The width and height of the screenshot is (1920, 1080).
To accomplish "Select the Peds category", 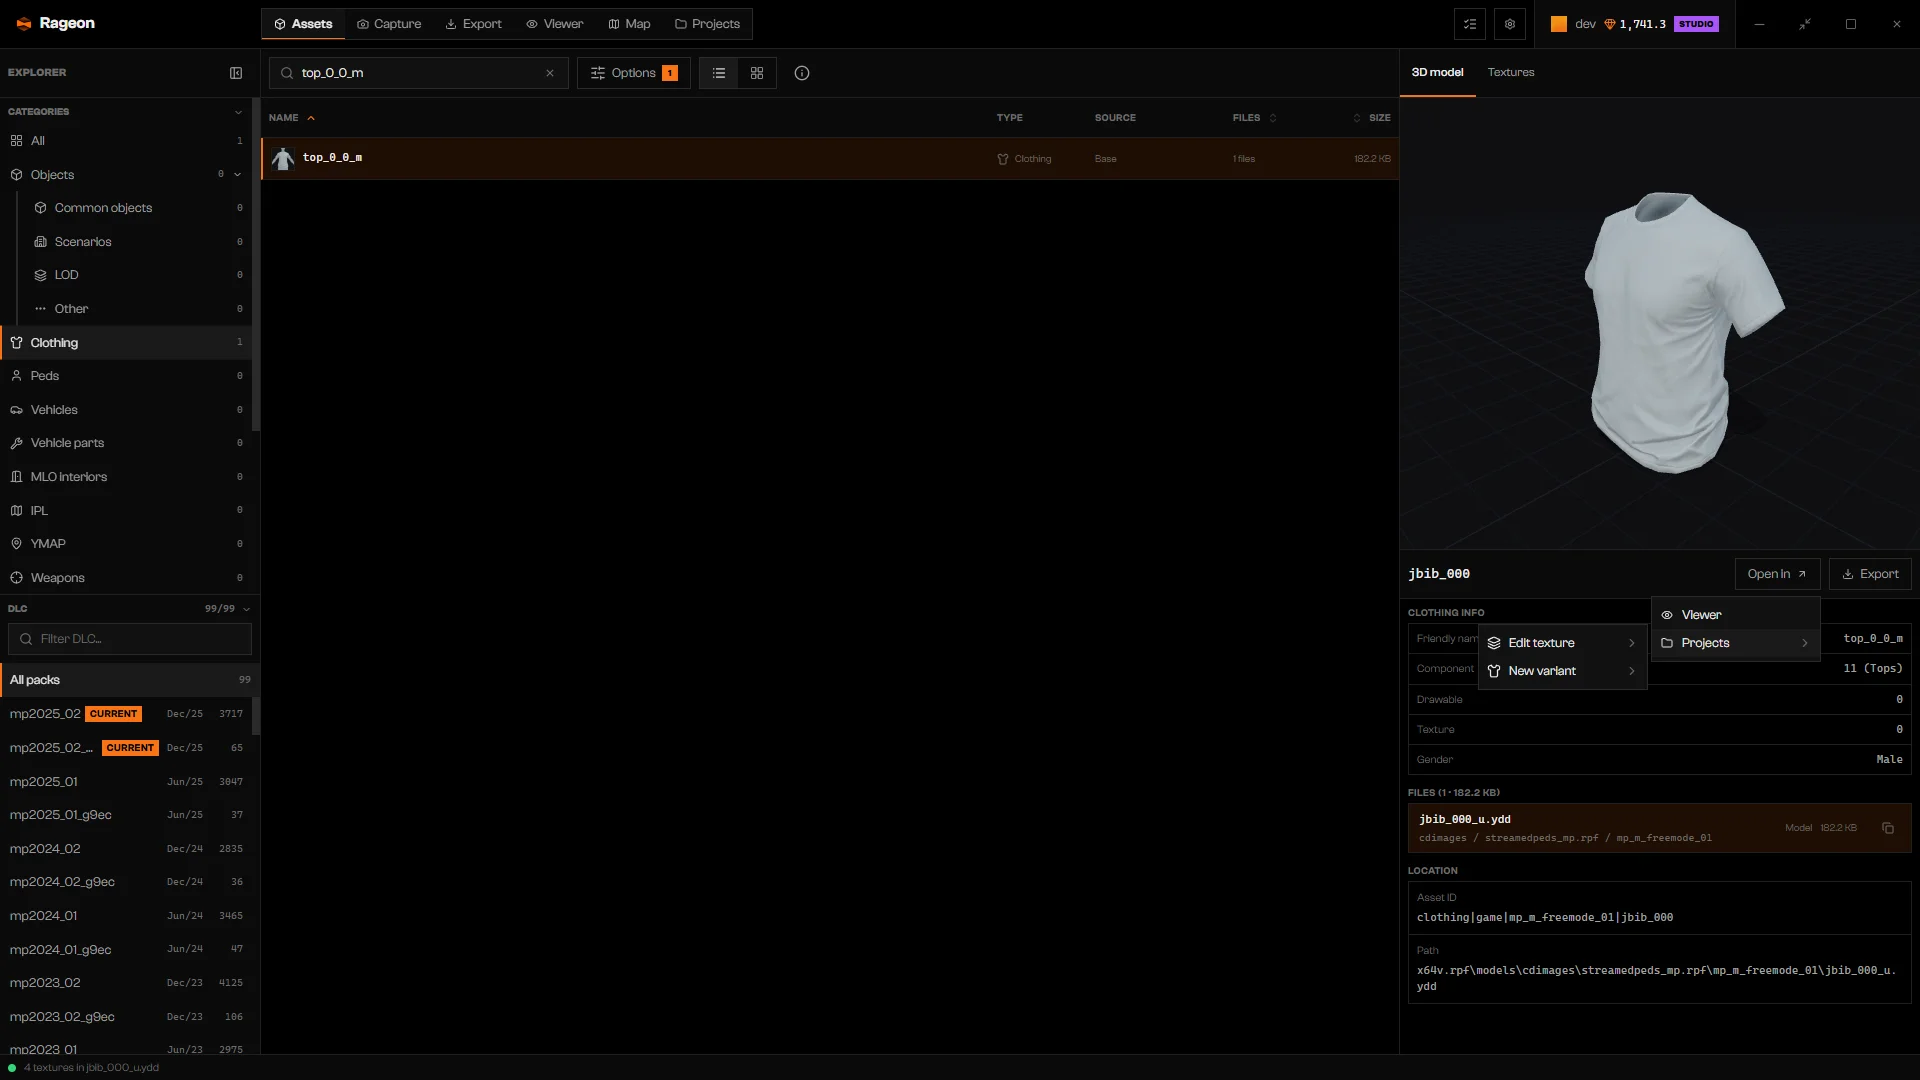I will point(125,376).
